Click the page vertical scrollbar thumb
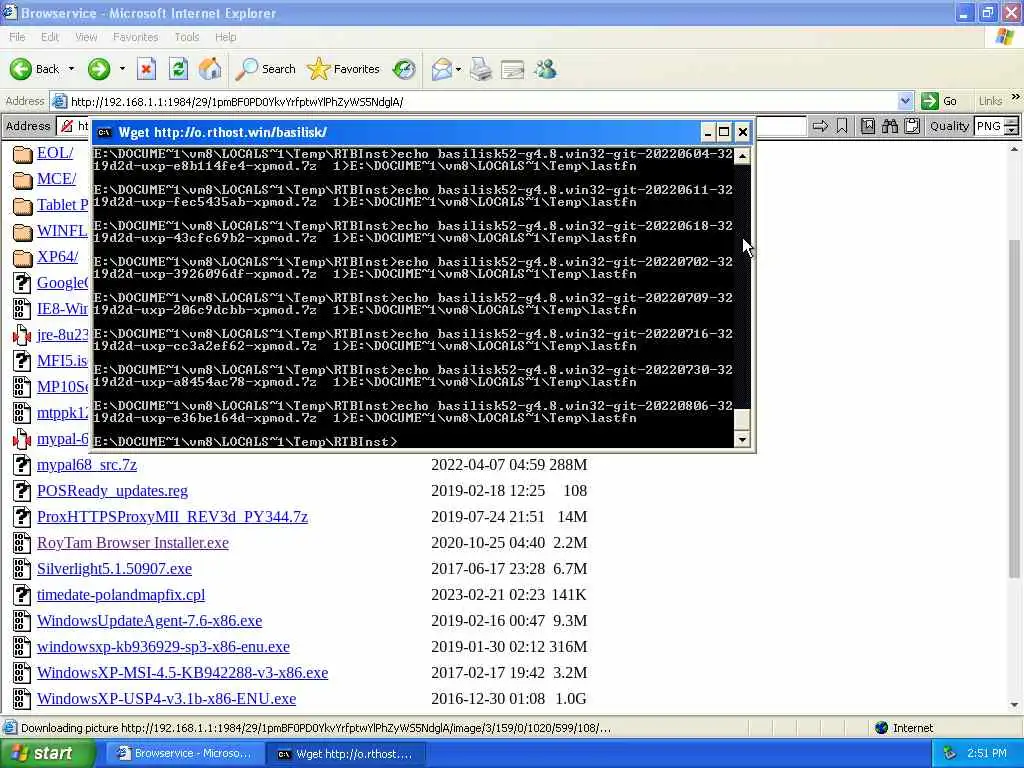The width and height of the screenshot is (1024, 768). (x=1014, y=408)
